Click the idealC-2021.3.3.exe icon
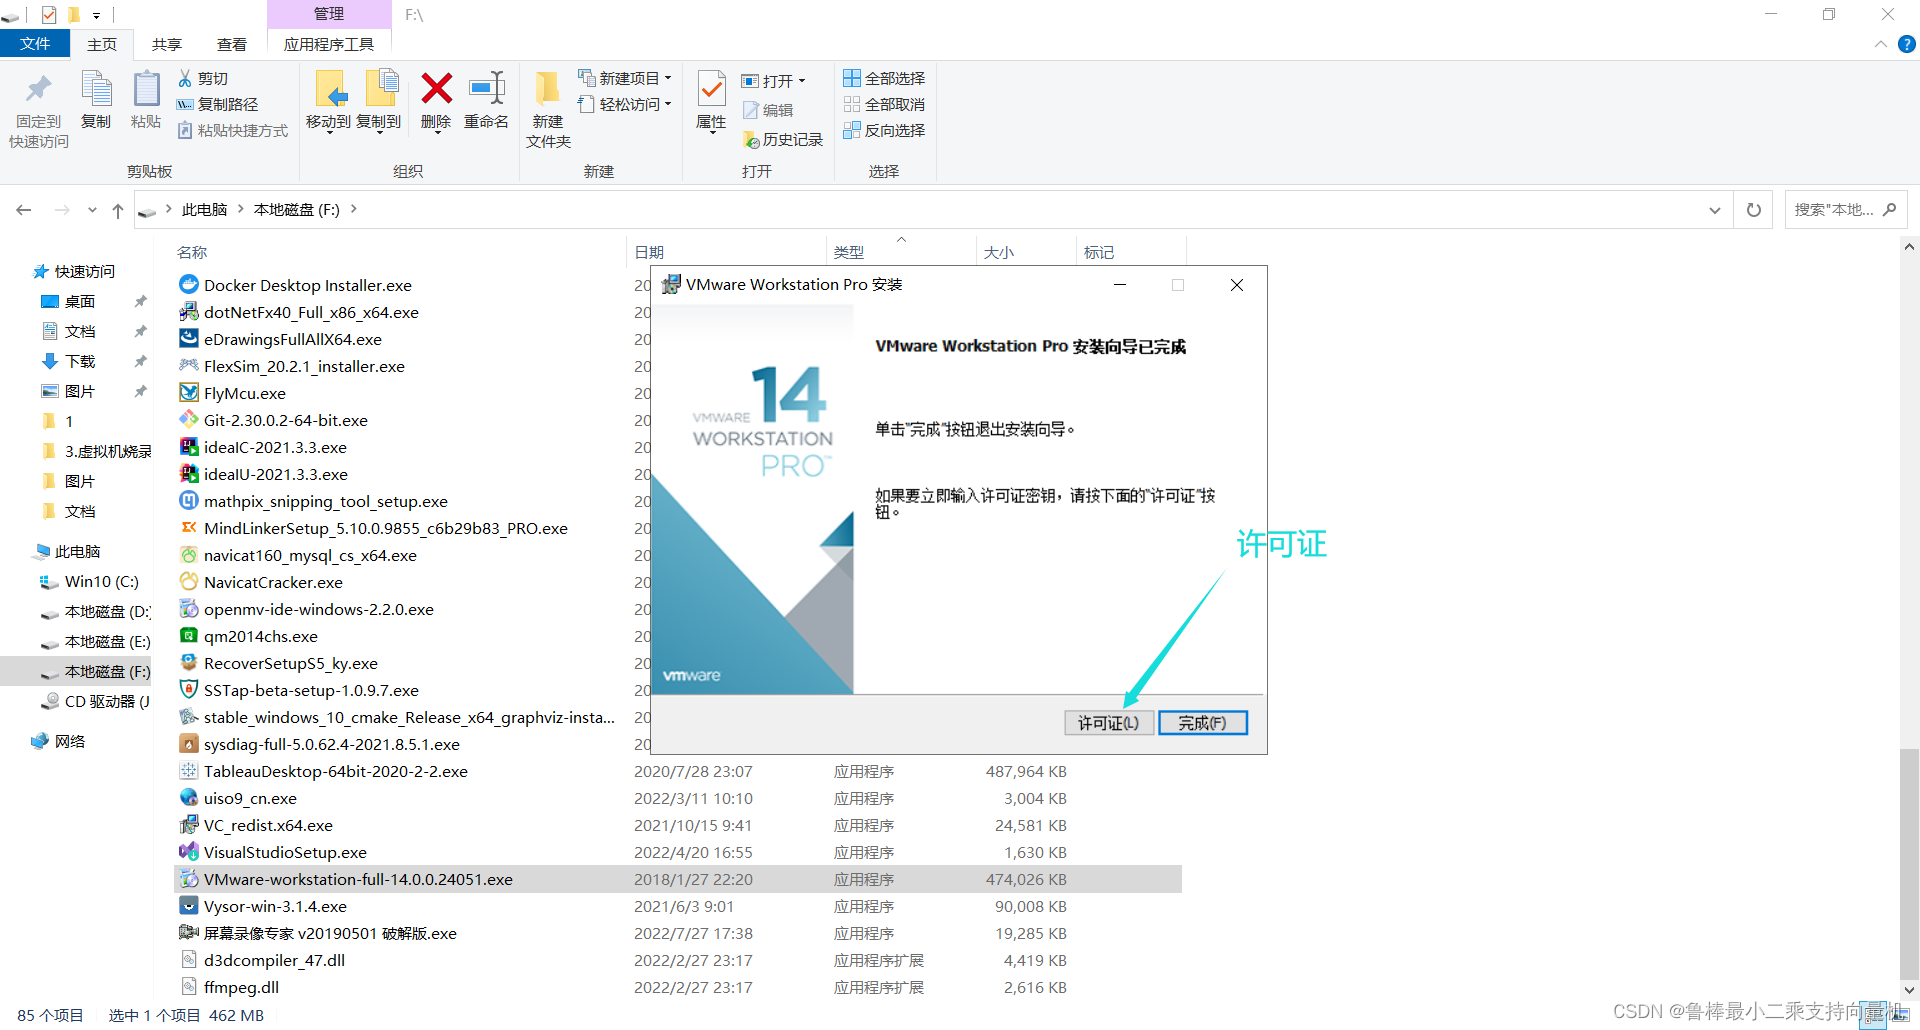Viewport: 1920px width, 1030px height. (x=188, y=446)
